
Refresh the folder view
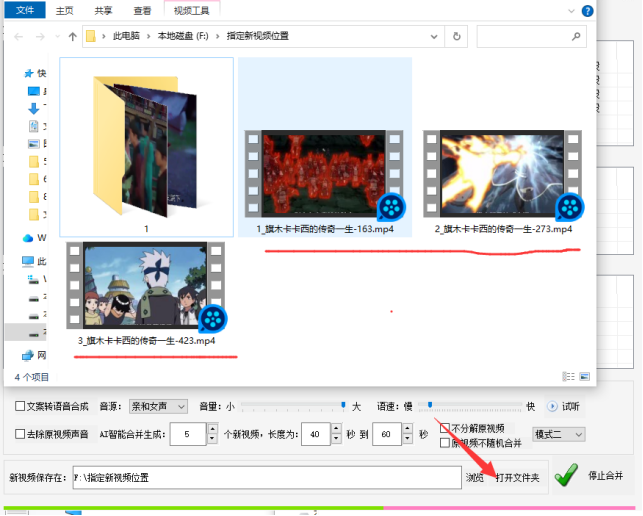click(x=456, y=37)
